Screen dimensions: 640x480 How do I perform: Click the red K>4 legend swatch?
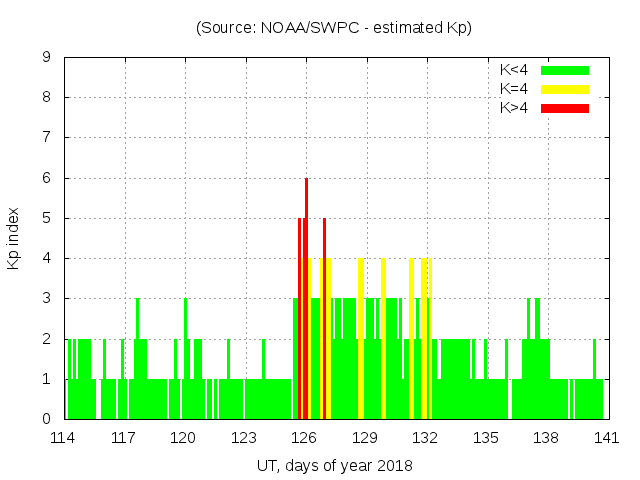[565, 107]
